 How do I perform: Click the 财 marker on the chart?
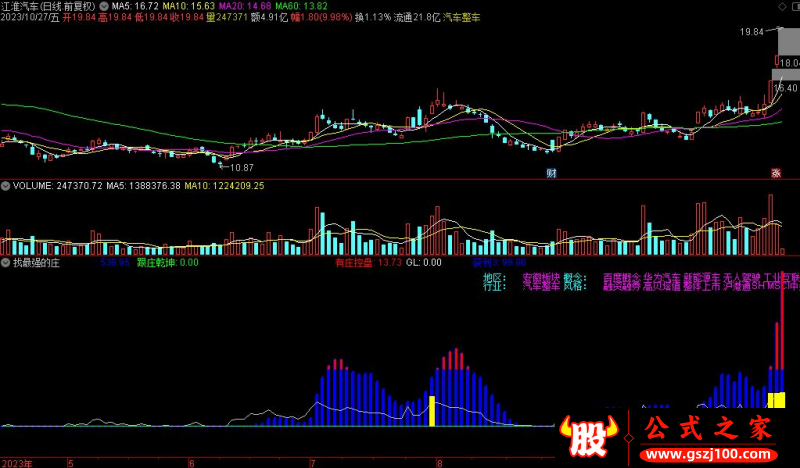point(552,173)
